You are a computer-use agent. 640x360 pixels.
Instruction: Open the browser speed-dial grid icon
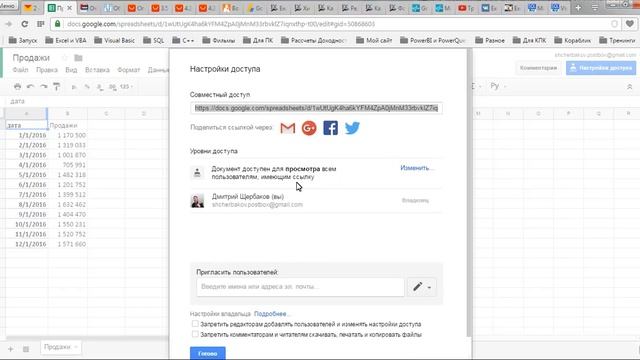pyautogui.click(x=40, y=24)
